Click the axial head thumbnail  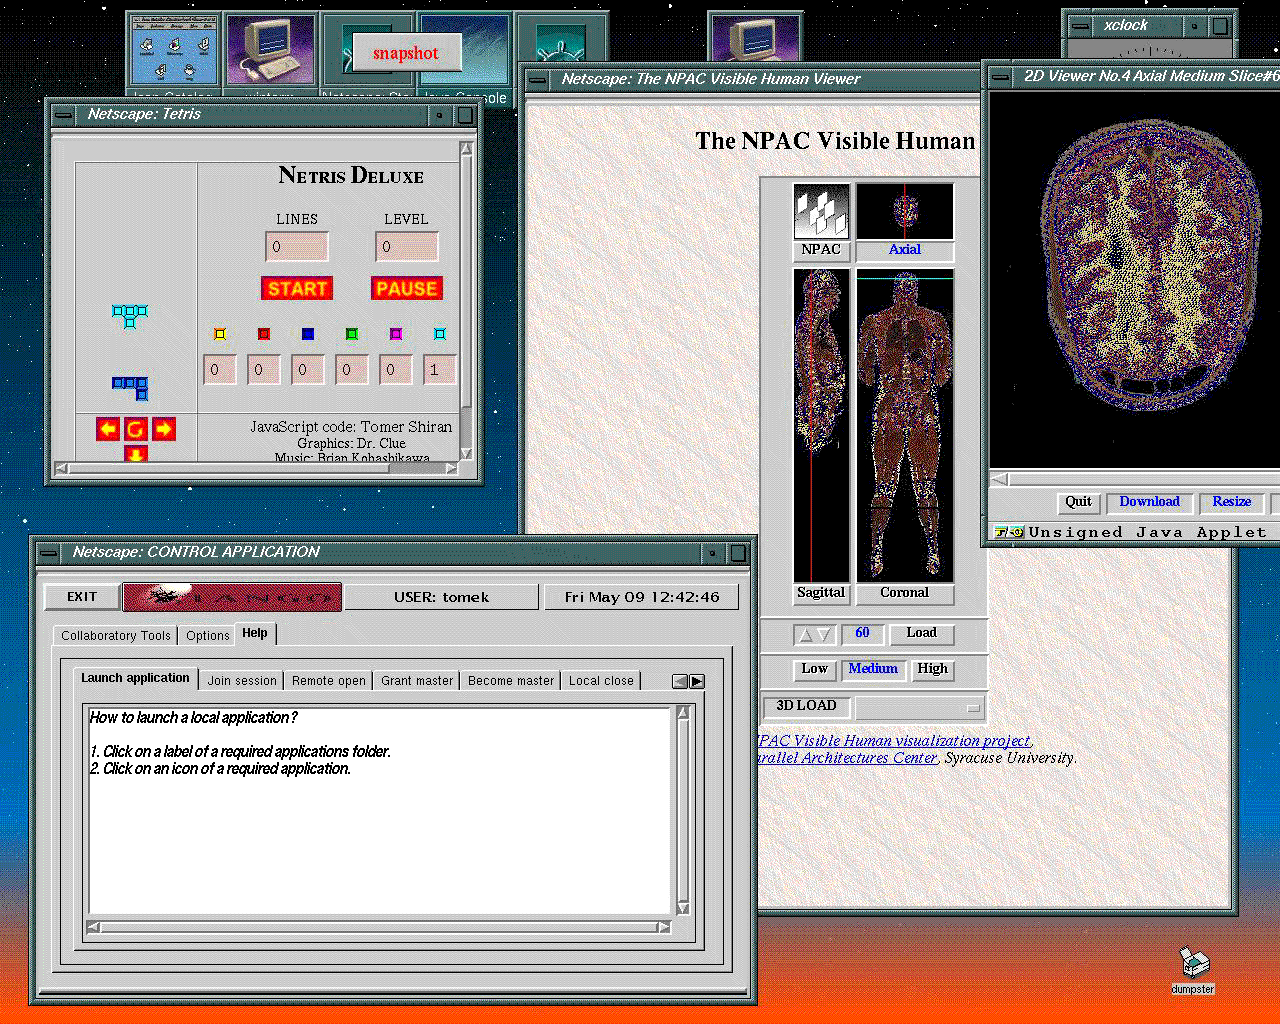point(905,211)
